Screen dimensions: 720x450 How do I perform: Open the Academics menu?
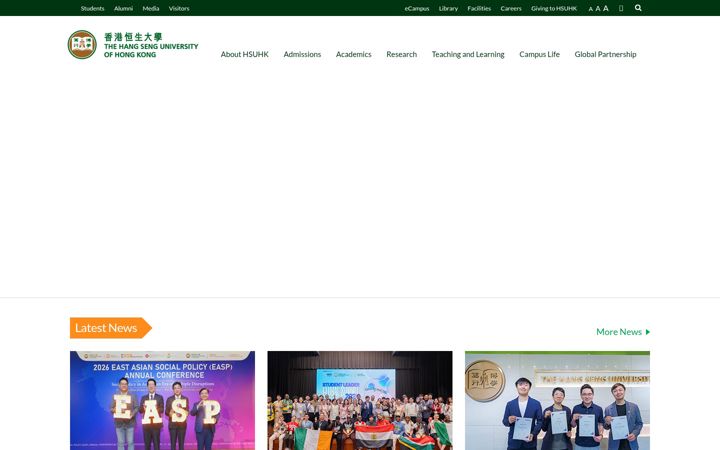(x=354, y=54)
